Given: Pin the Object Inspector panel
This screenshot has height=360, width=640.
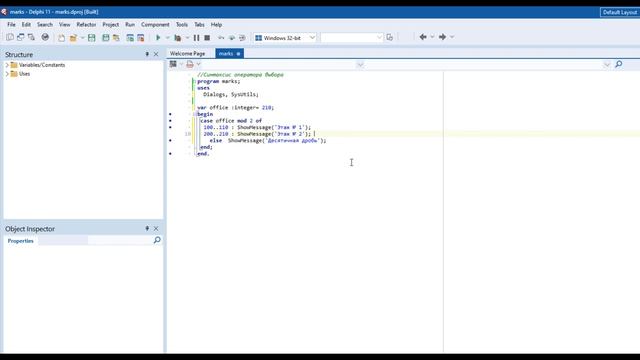Looking at the screenshot, I should pyautogui.click(x=147, y=228).
